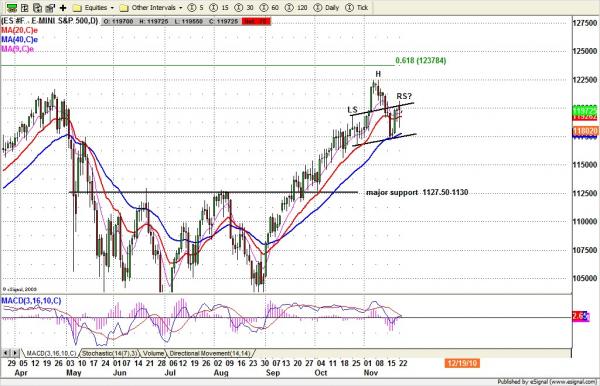Click the 105000 price axis label
This screenshot has width=600, height=386.
pyautogui.click(x=585, y=278)
